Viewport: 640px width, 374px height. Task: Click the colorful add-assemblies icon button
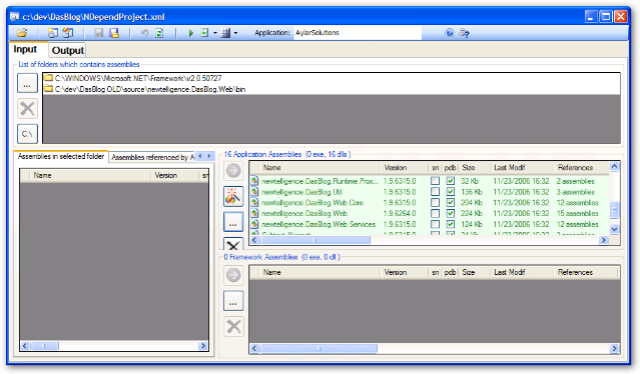click(x=233, y=196)
